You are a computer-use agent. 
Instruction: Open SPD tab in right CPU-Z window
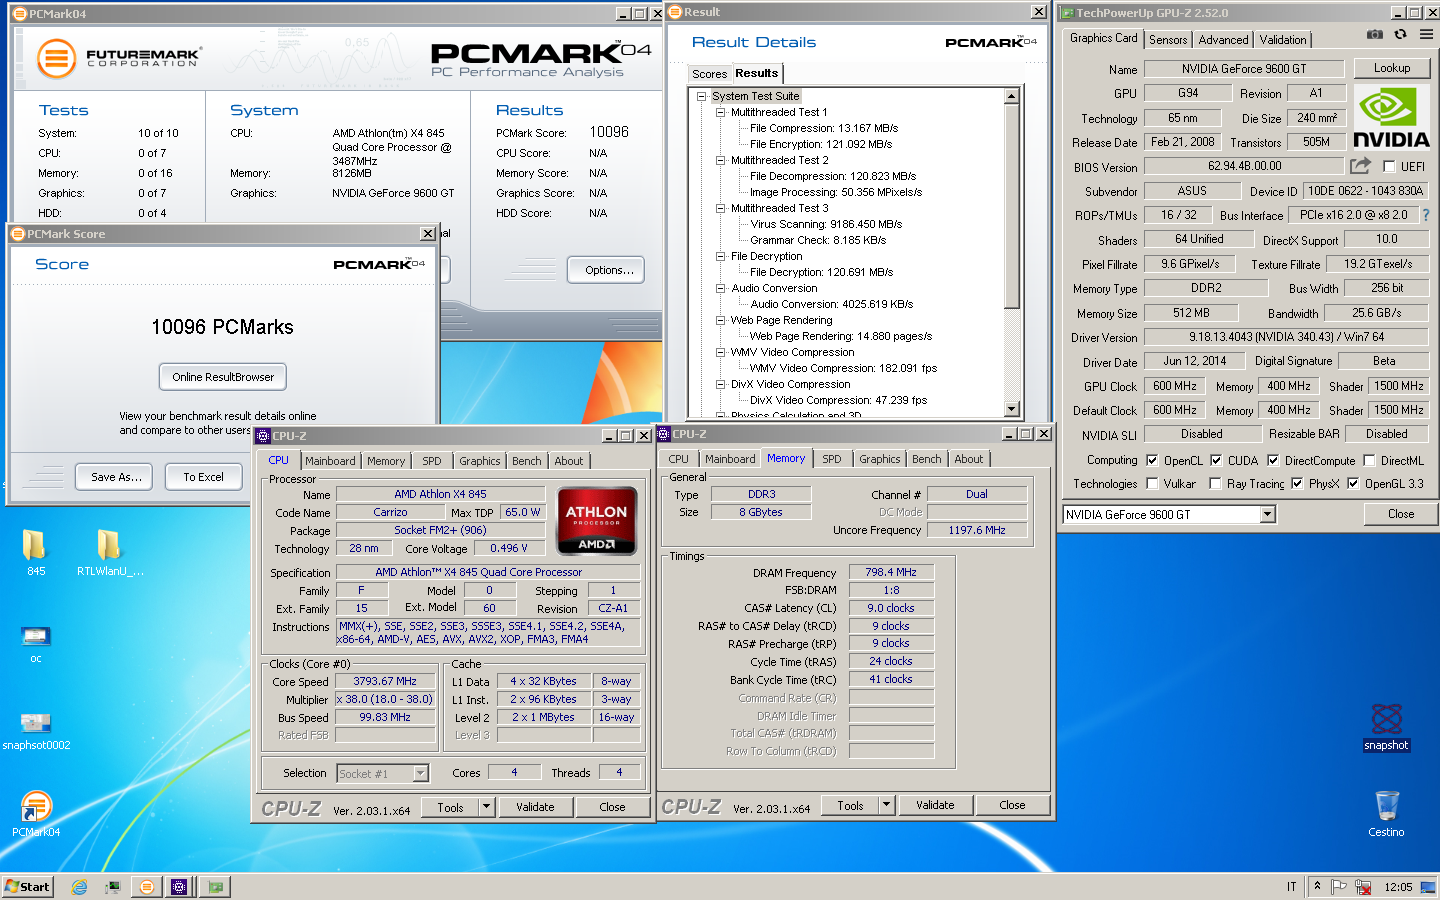tap(832, 459)
